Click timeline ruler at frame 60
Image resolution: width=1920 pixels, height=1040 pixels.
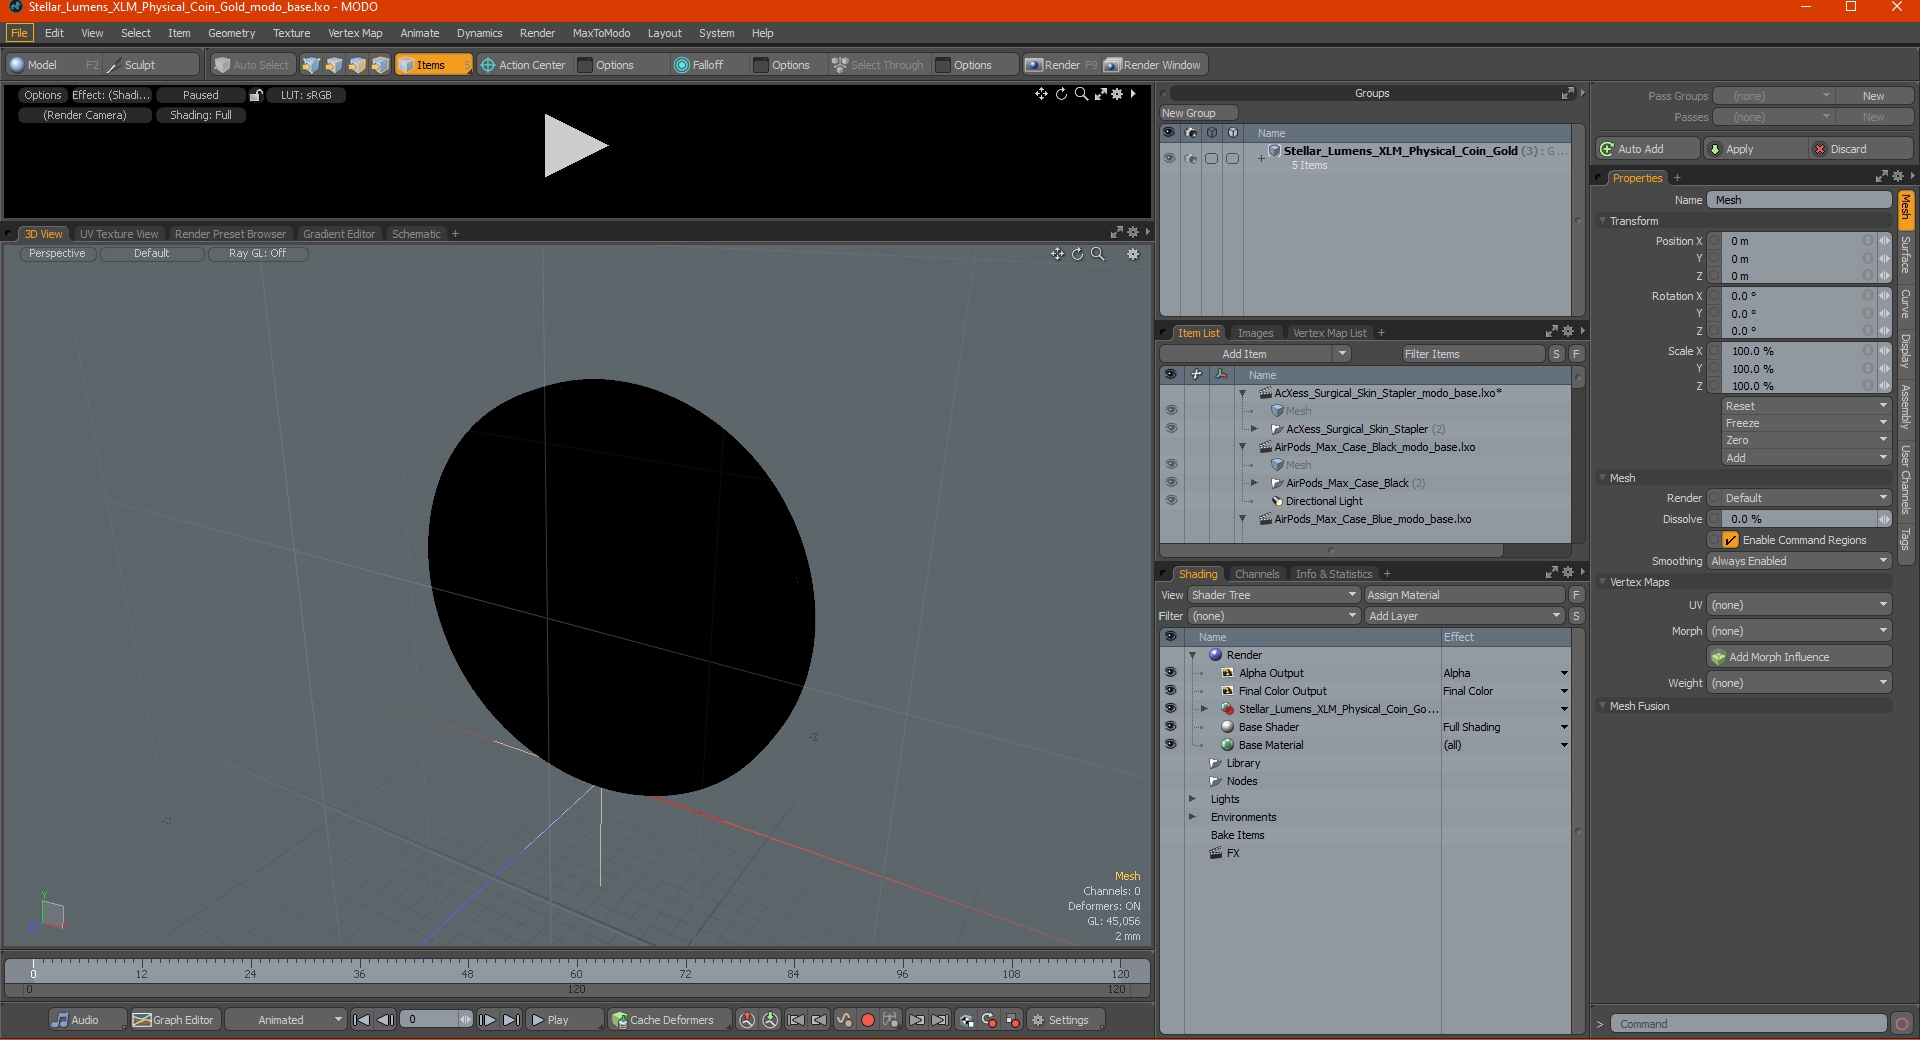tap(576, 968)
